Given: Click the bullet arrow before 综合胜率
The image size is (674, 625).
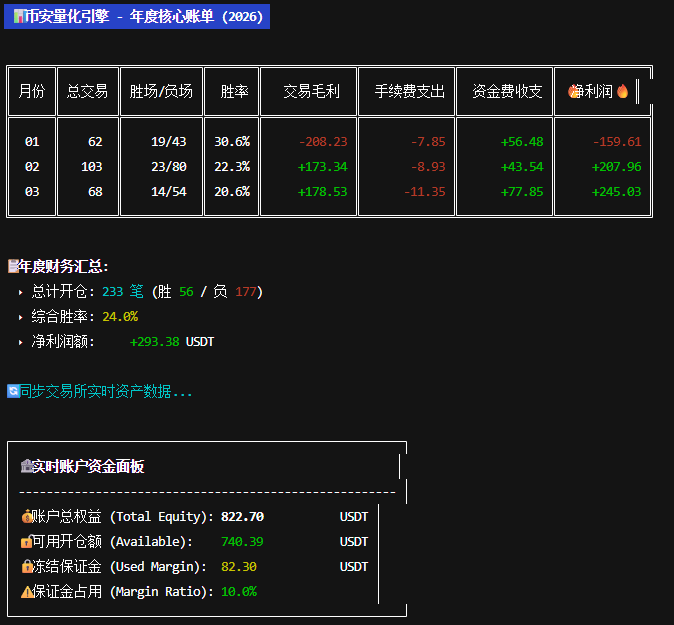Looking at the screenshot, I should [x=20, y=317].
